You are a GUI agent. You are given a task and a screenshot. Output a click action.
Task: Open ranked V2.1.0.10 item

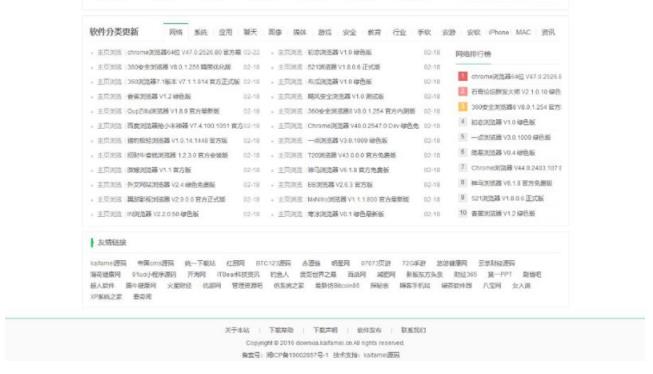[x=516, y=92]
